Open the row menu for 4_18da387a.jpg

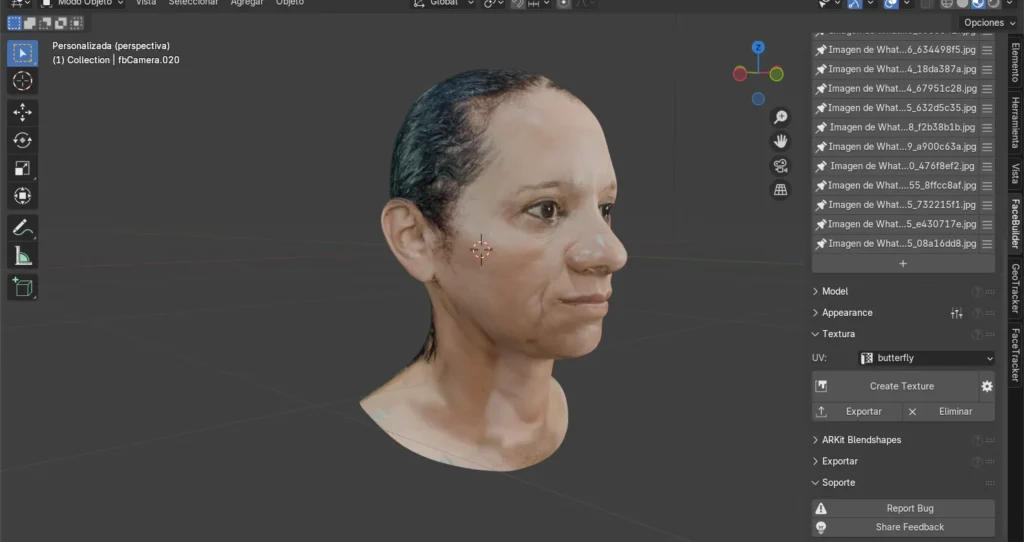point(987,69)
